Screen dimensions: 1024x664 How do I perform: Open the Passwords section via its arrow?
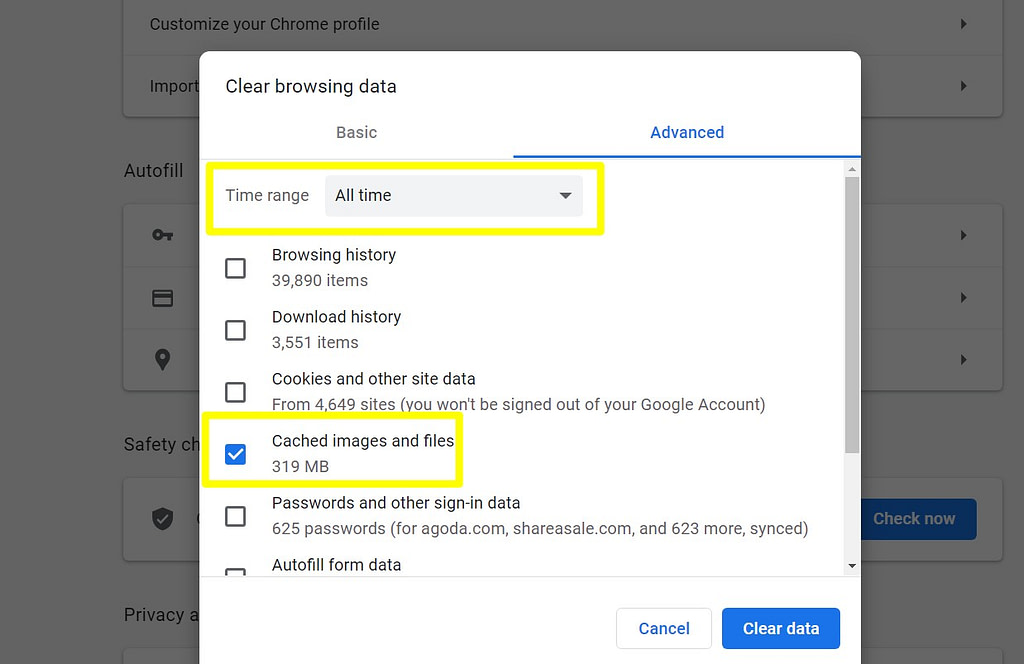[963, 234]
